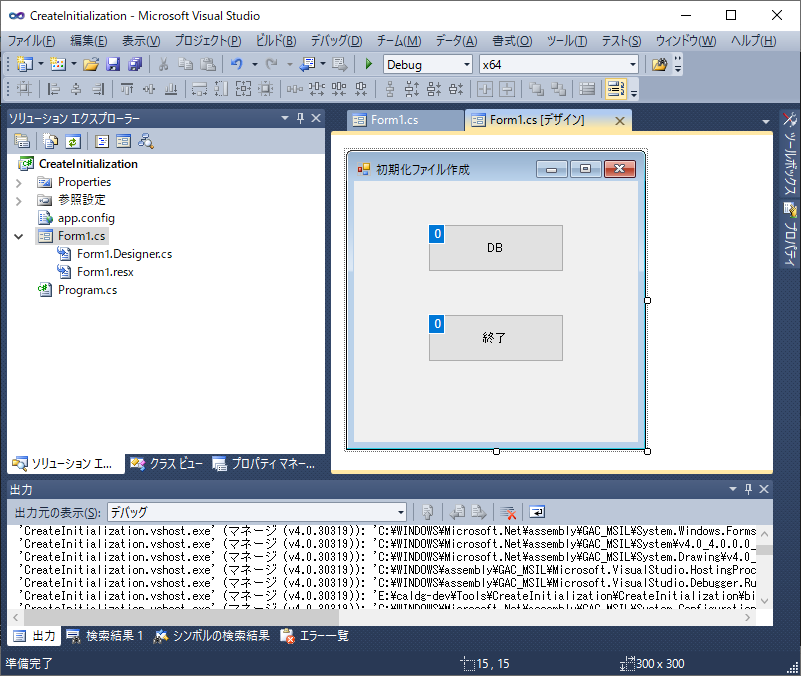Screen dimensions: 801x676
Task: Toggle word wrap in the Output panel
Action: coord(537,512)
